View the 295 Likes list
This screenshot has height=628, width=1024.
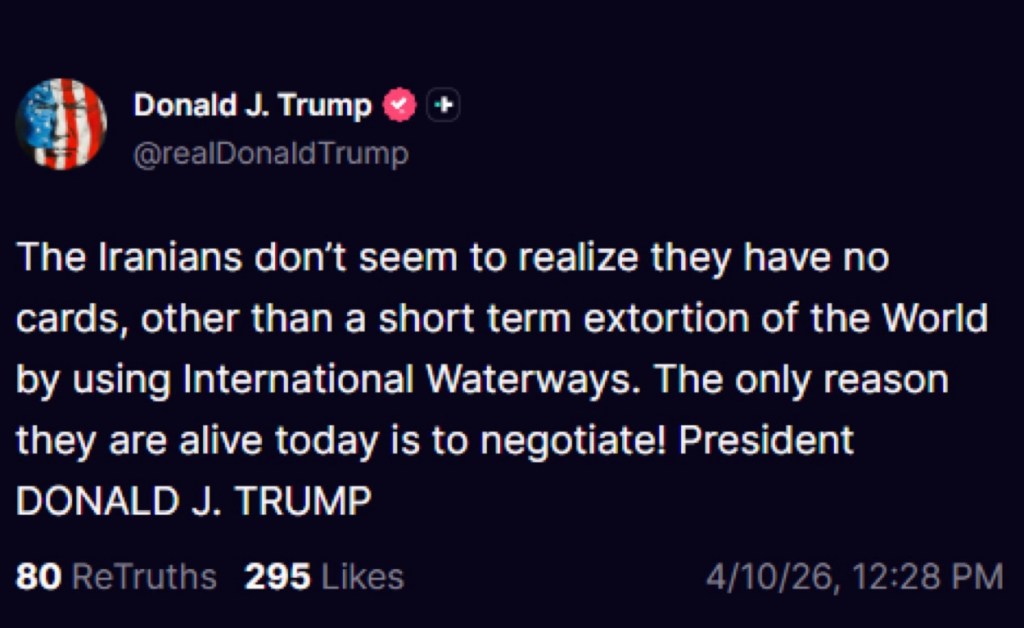click(x=324, y=577)
